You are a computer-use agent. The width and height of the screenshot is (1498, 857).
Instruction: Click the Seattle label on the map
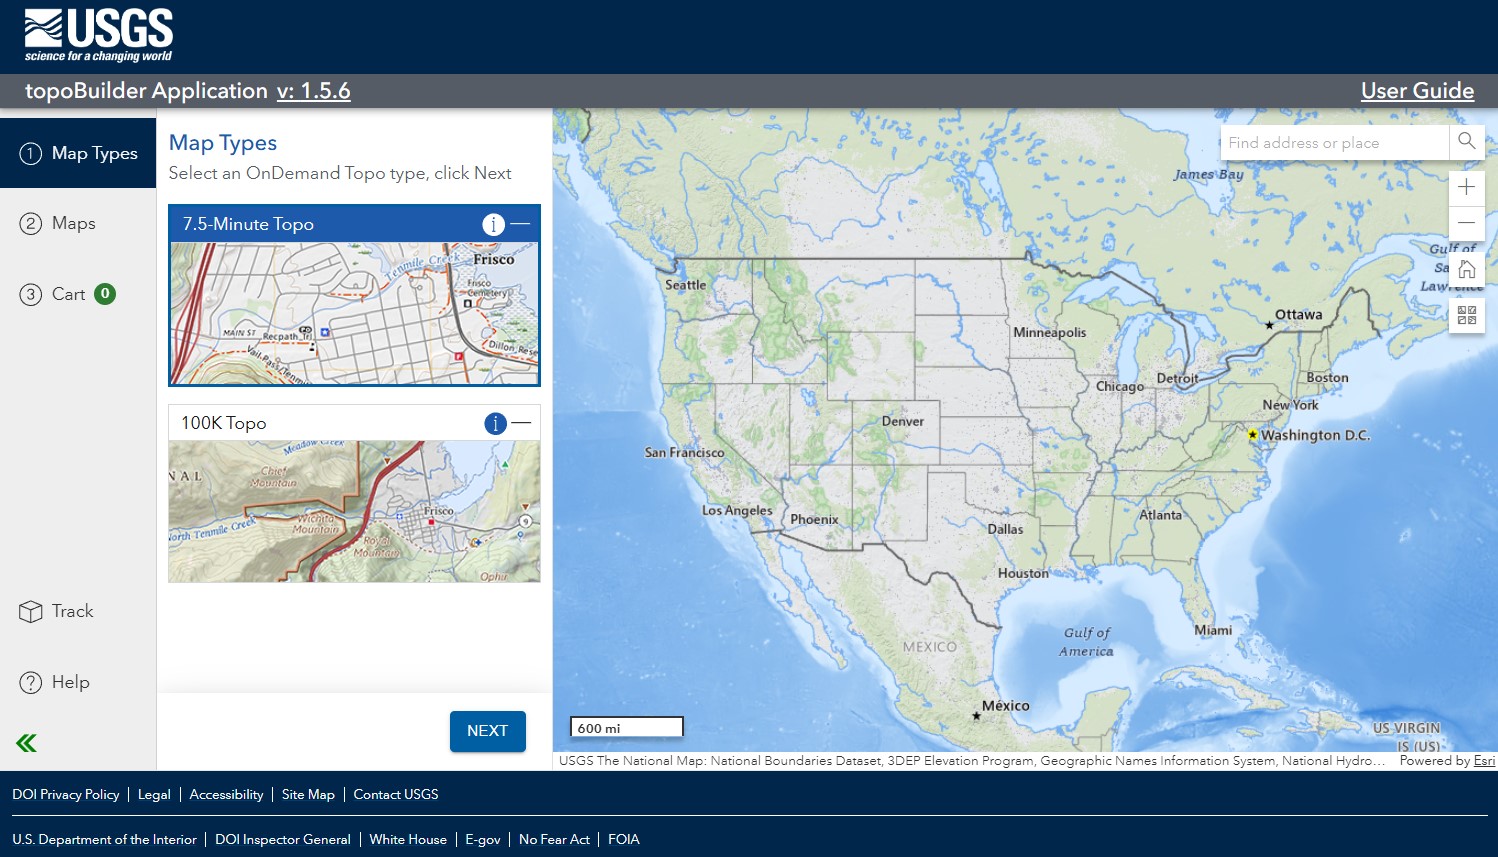[686, 285]
